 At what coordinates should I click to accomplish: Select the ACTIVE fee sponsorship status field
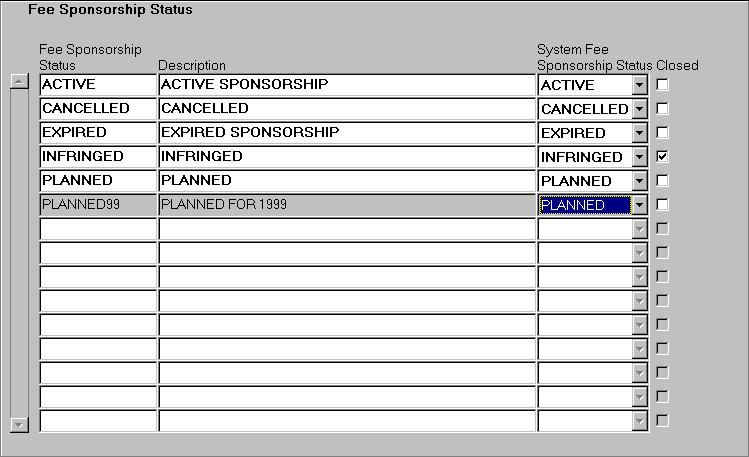coord(98,85)
